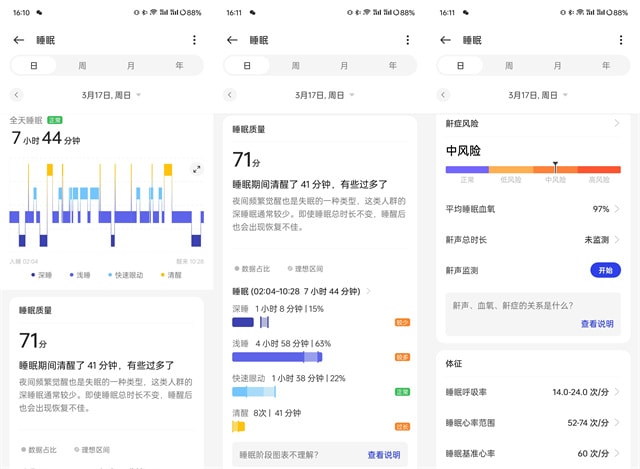
Task: Select 年 tab in right screen
Action: pyautogui.click(x=606, y=66)
